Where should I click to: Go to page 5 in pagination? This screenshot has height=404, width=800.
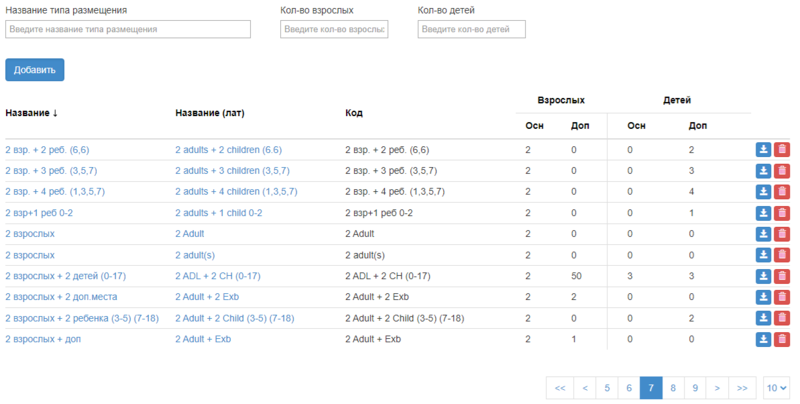coord(606,387)
